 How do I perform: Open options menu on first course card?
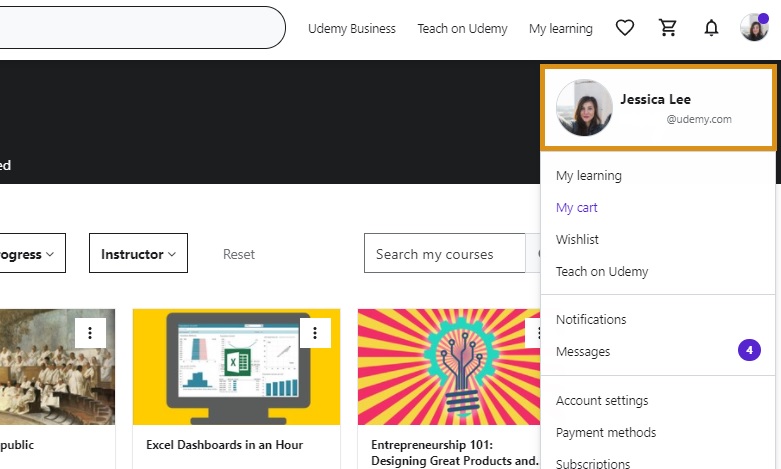pyautogui.click(x=90, y=333)
